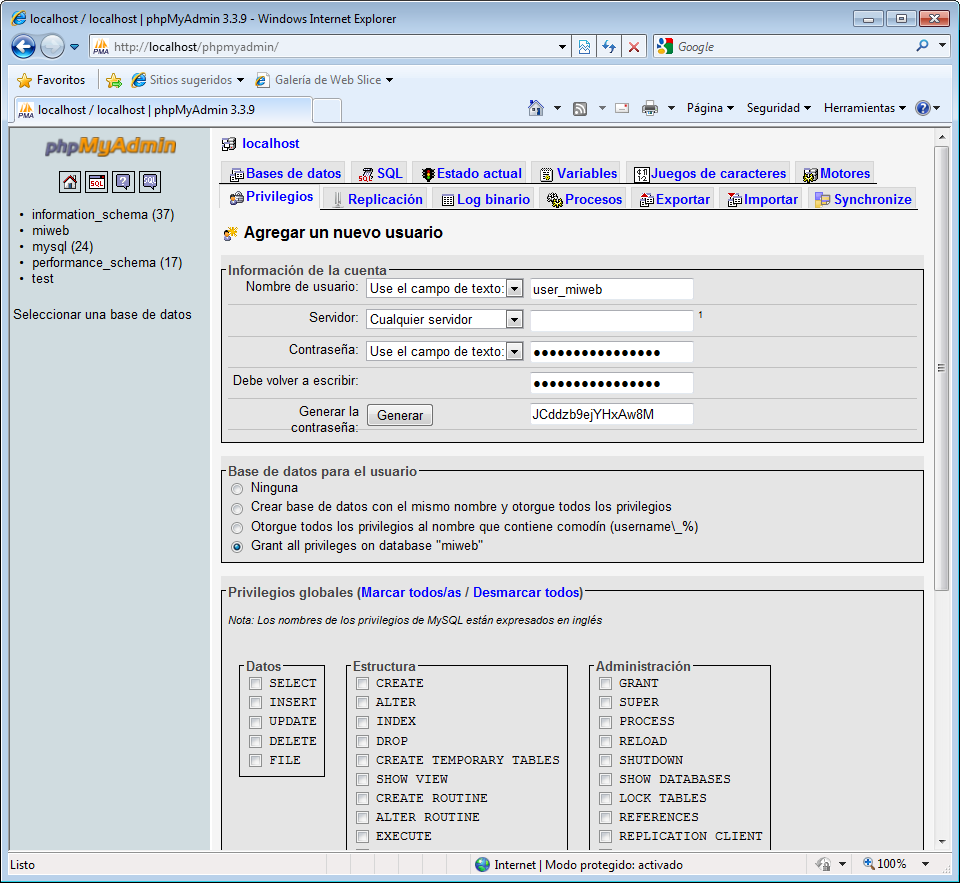Image resolution: width=960 pixels, height=883 pixels.
Task: Check the CREATE structure privilege
Action: [363, 683]
